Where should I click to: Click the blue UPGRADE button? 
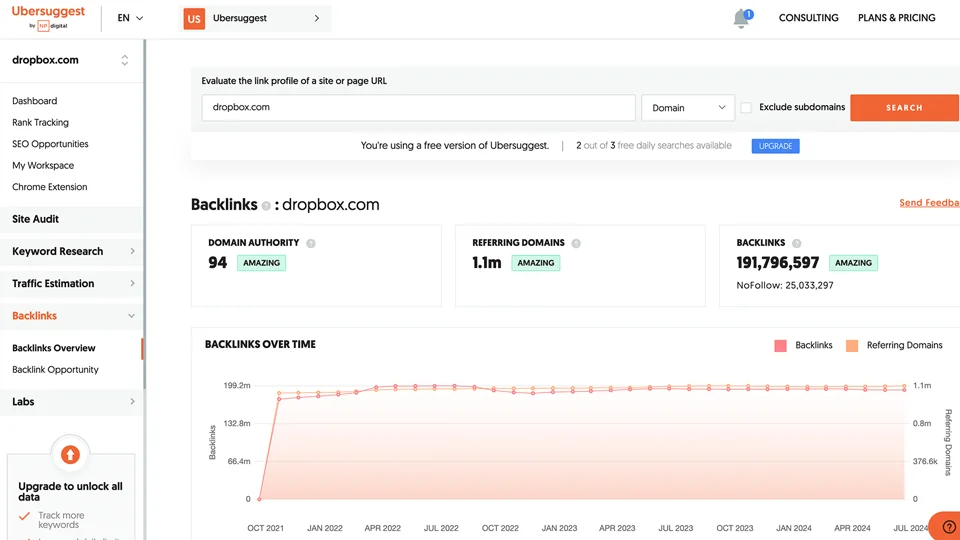[775, 146]
